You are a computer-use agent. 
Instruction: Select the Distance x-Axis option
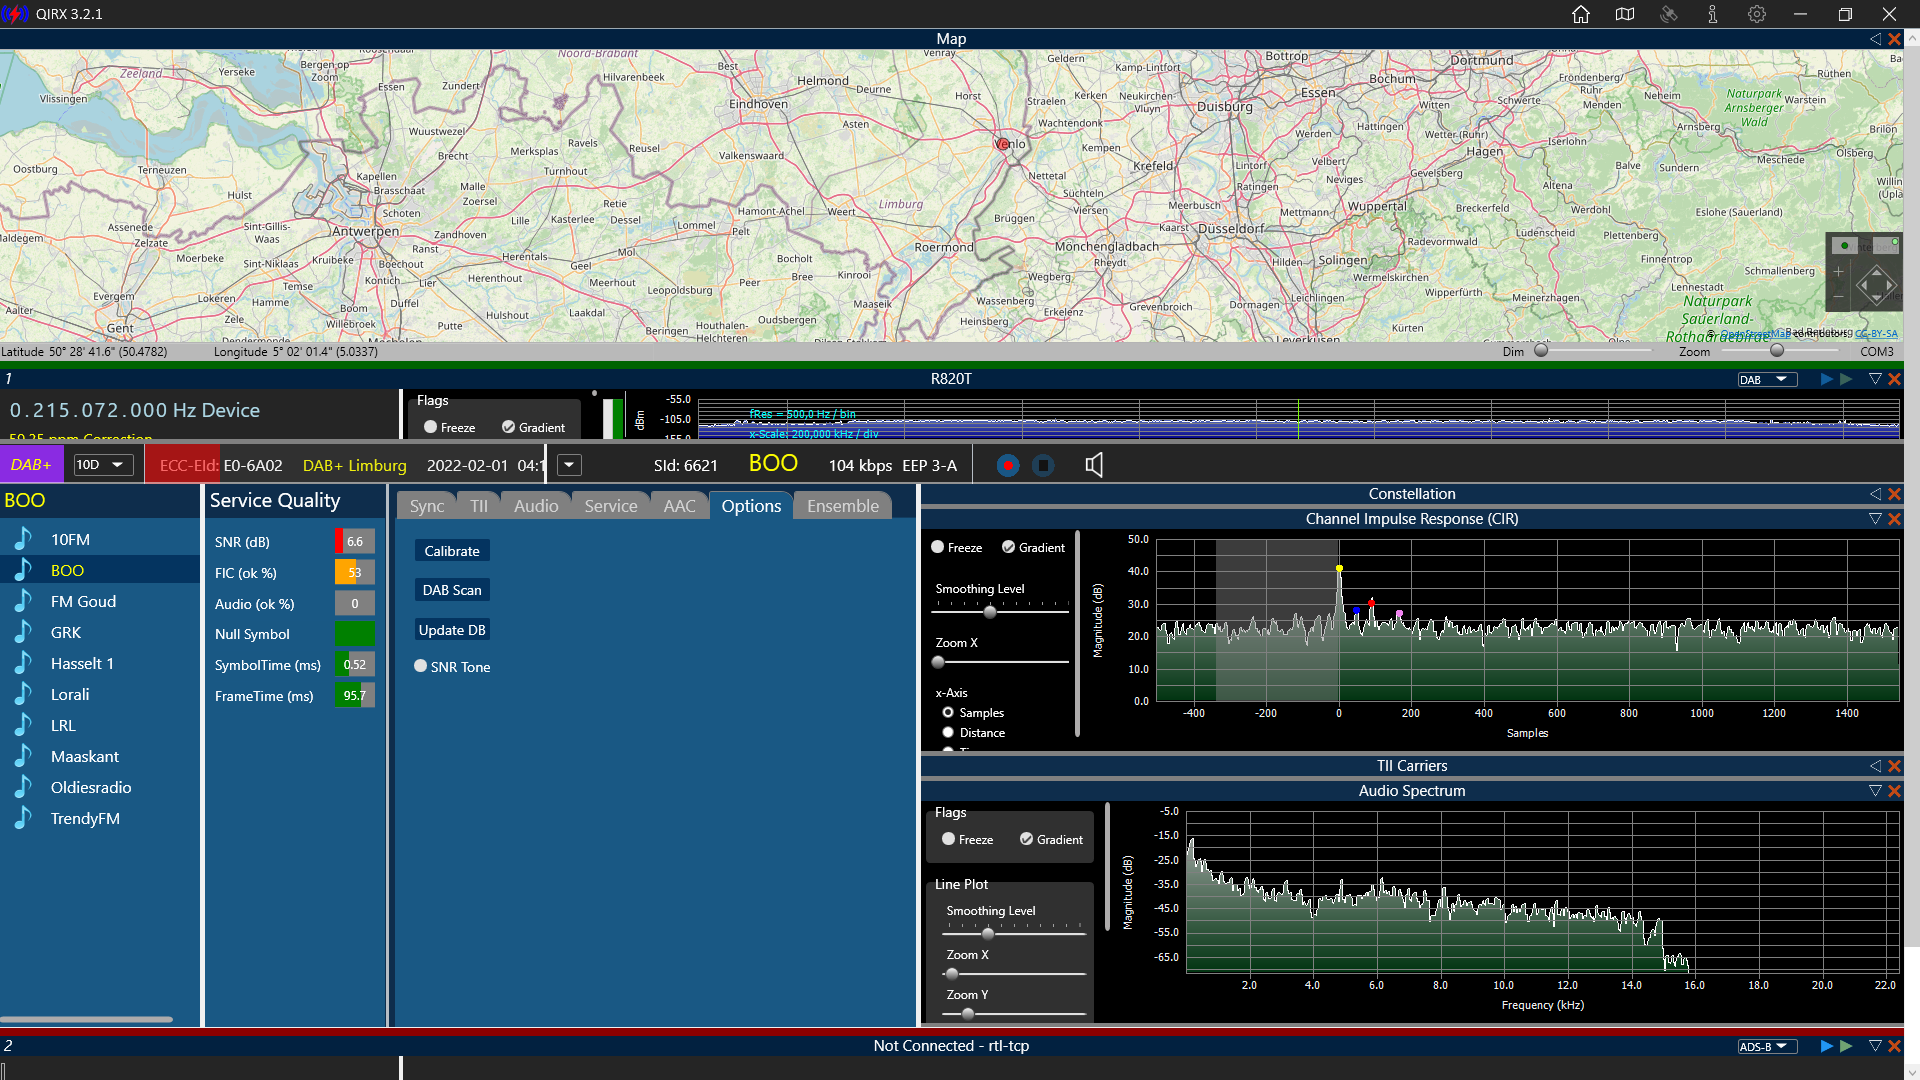948,733
